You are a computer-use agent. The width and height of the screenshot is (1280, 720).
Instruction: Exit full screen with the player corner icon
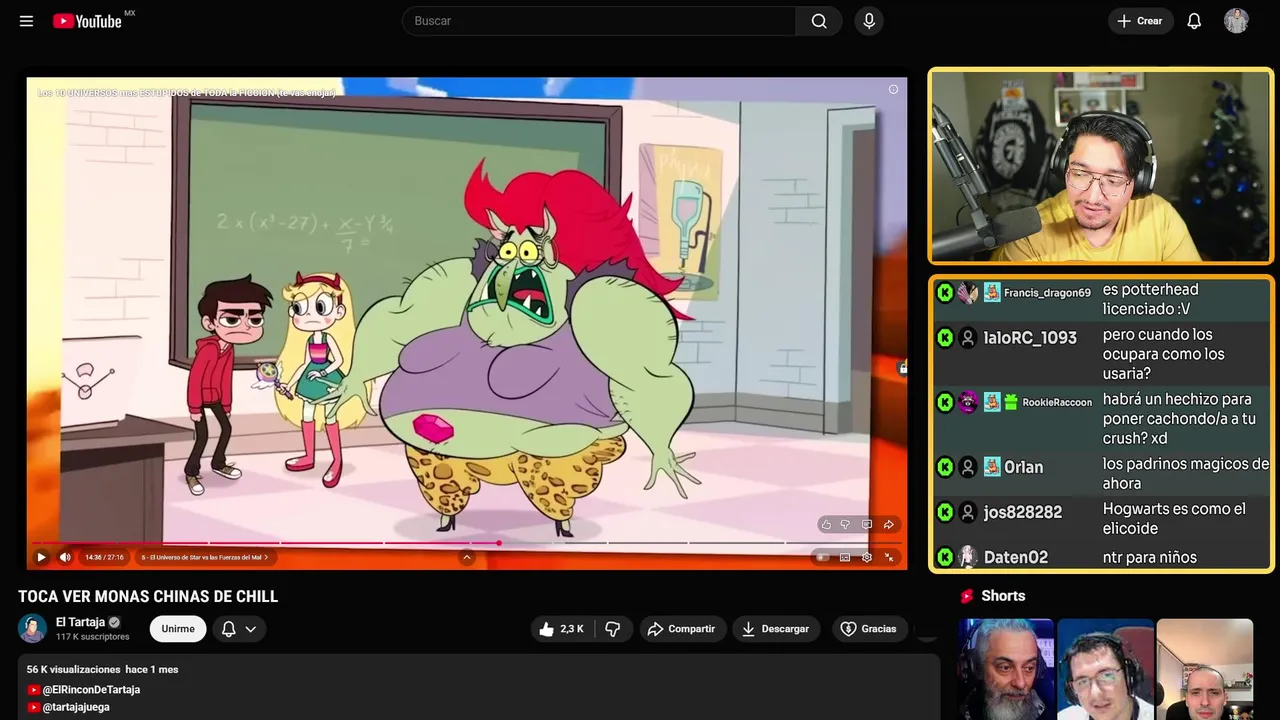pyautogui.click(x=889, y=557)
